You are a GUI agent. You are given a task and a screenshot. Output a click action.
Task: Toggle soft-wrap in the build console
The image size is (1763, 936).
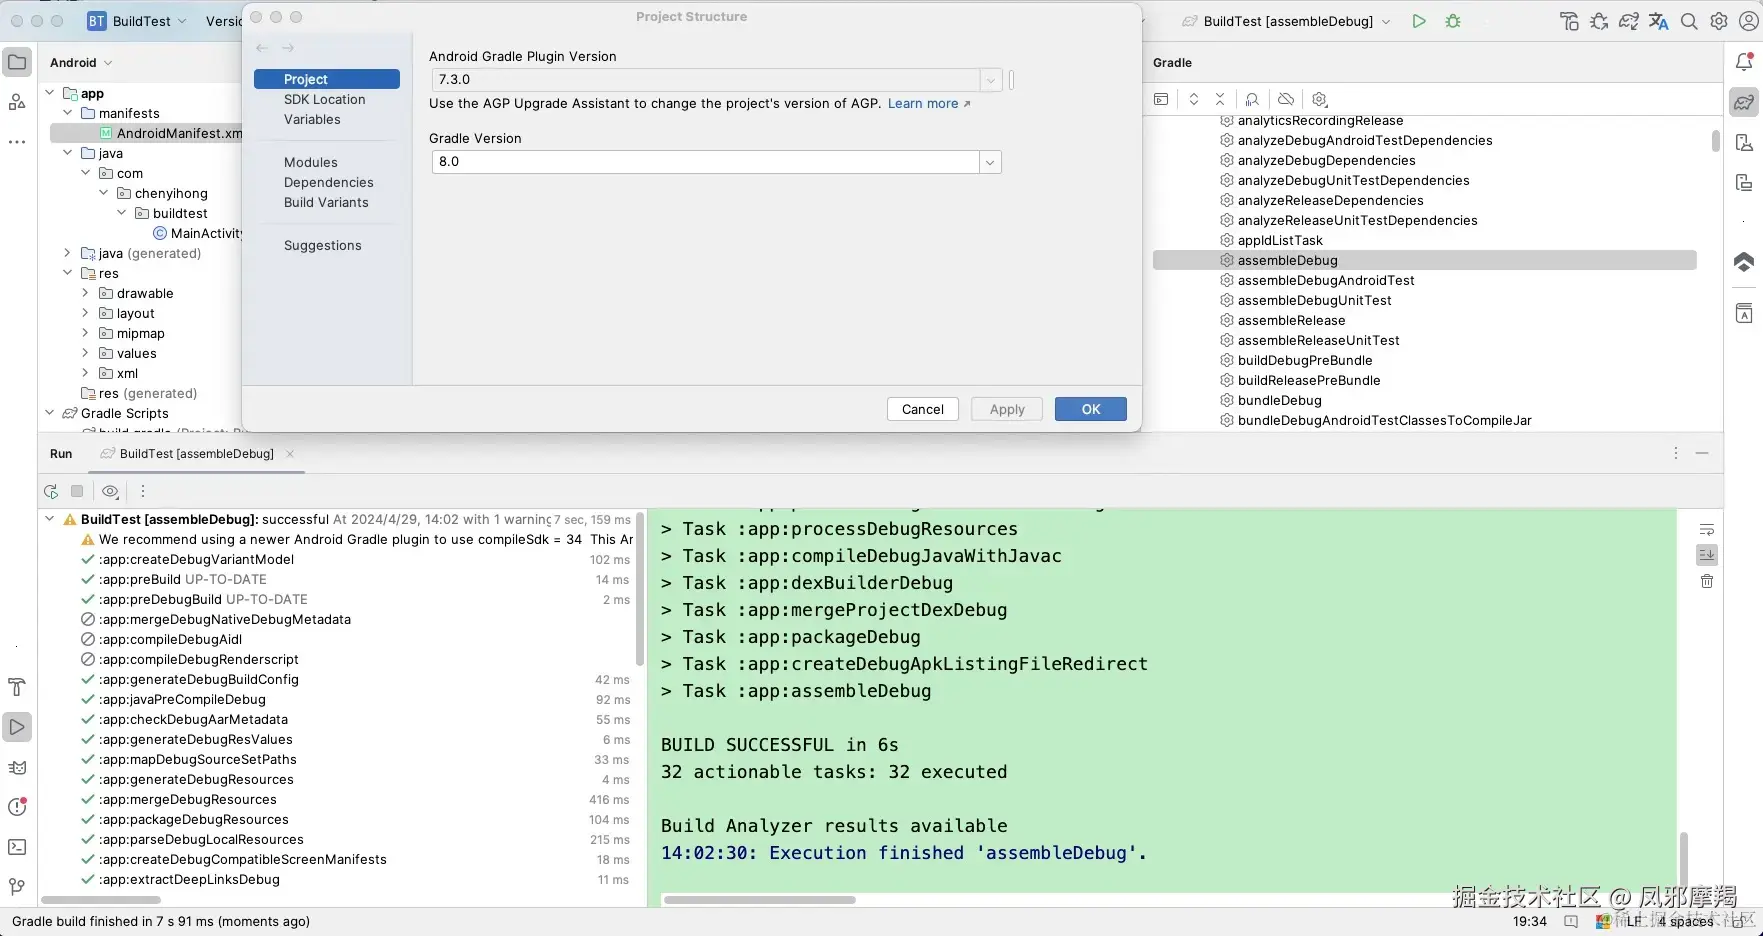click(x=1707, y=529)
